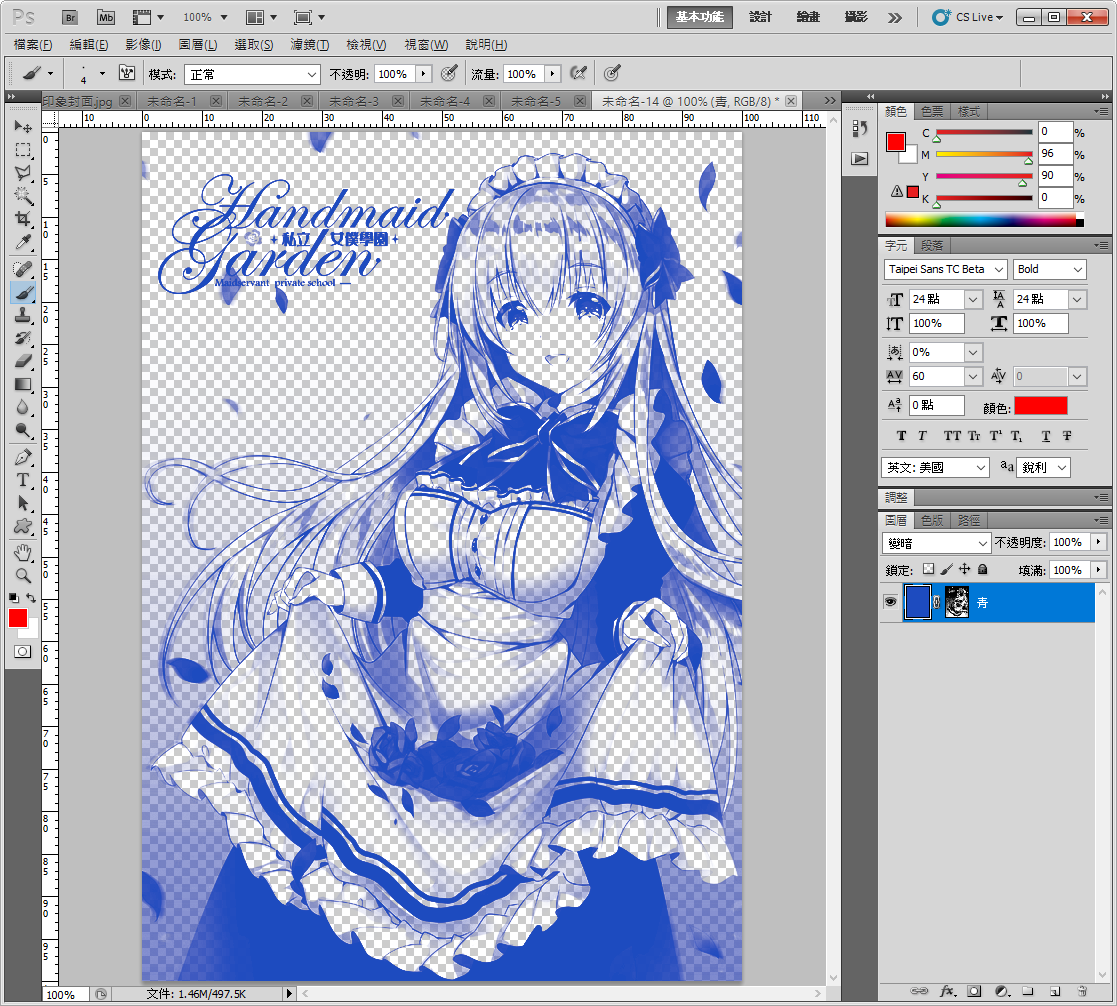The image size is (1117, 1006).
Task: Switch to the 段落 paragraph tab
Action: tap(932, 246)
